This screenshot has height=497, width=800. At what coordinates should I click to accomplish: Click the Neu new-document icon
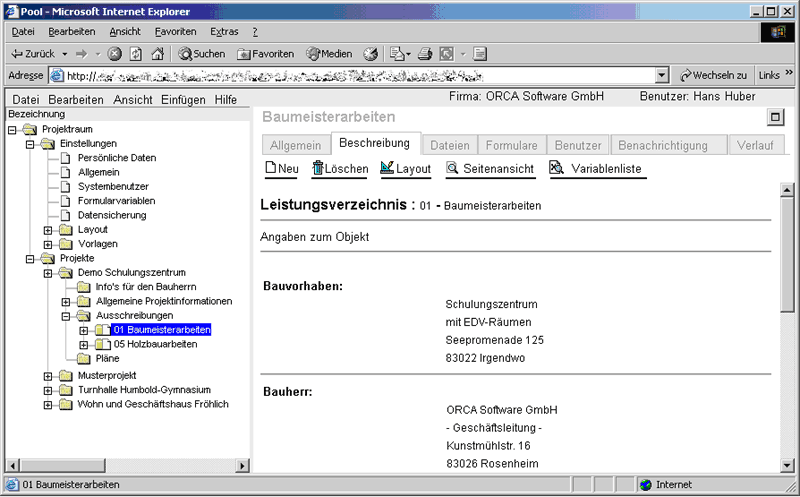271,168
